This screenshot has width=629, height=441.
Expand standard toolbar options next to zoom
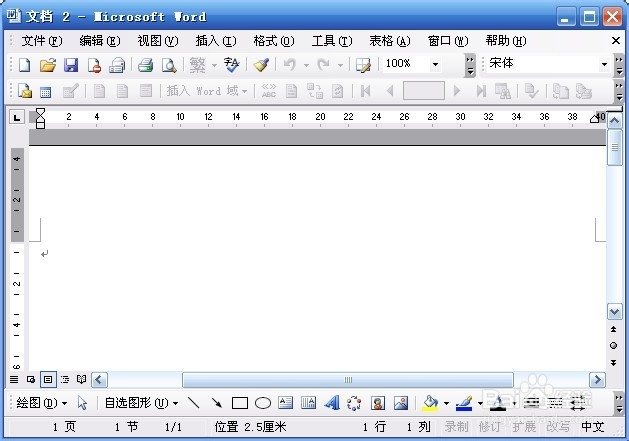470,65
